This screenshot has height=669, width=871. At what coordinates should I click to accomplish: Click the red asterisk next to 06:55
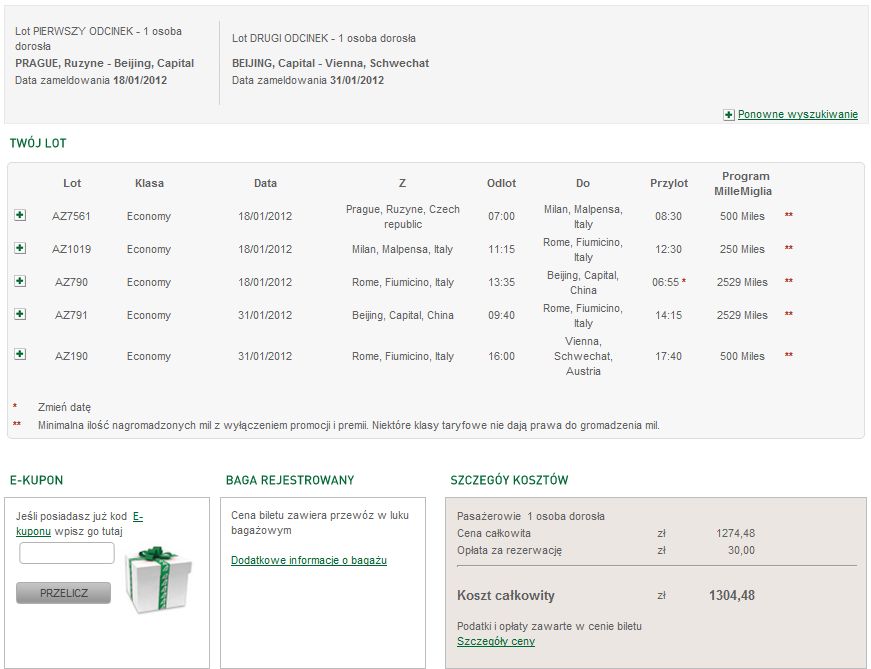[x=684, y=281]
